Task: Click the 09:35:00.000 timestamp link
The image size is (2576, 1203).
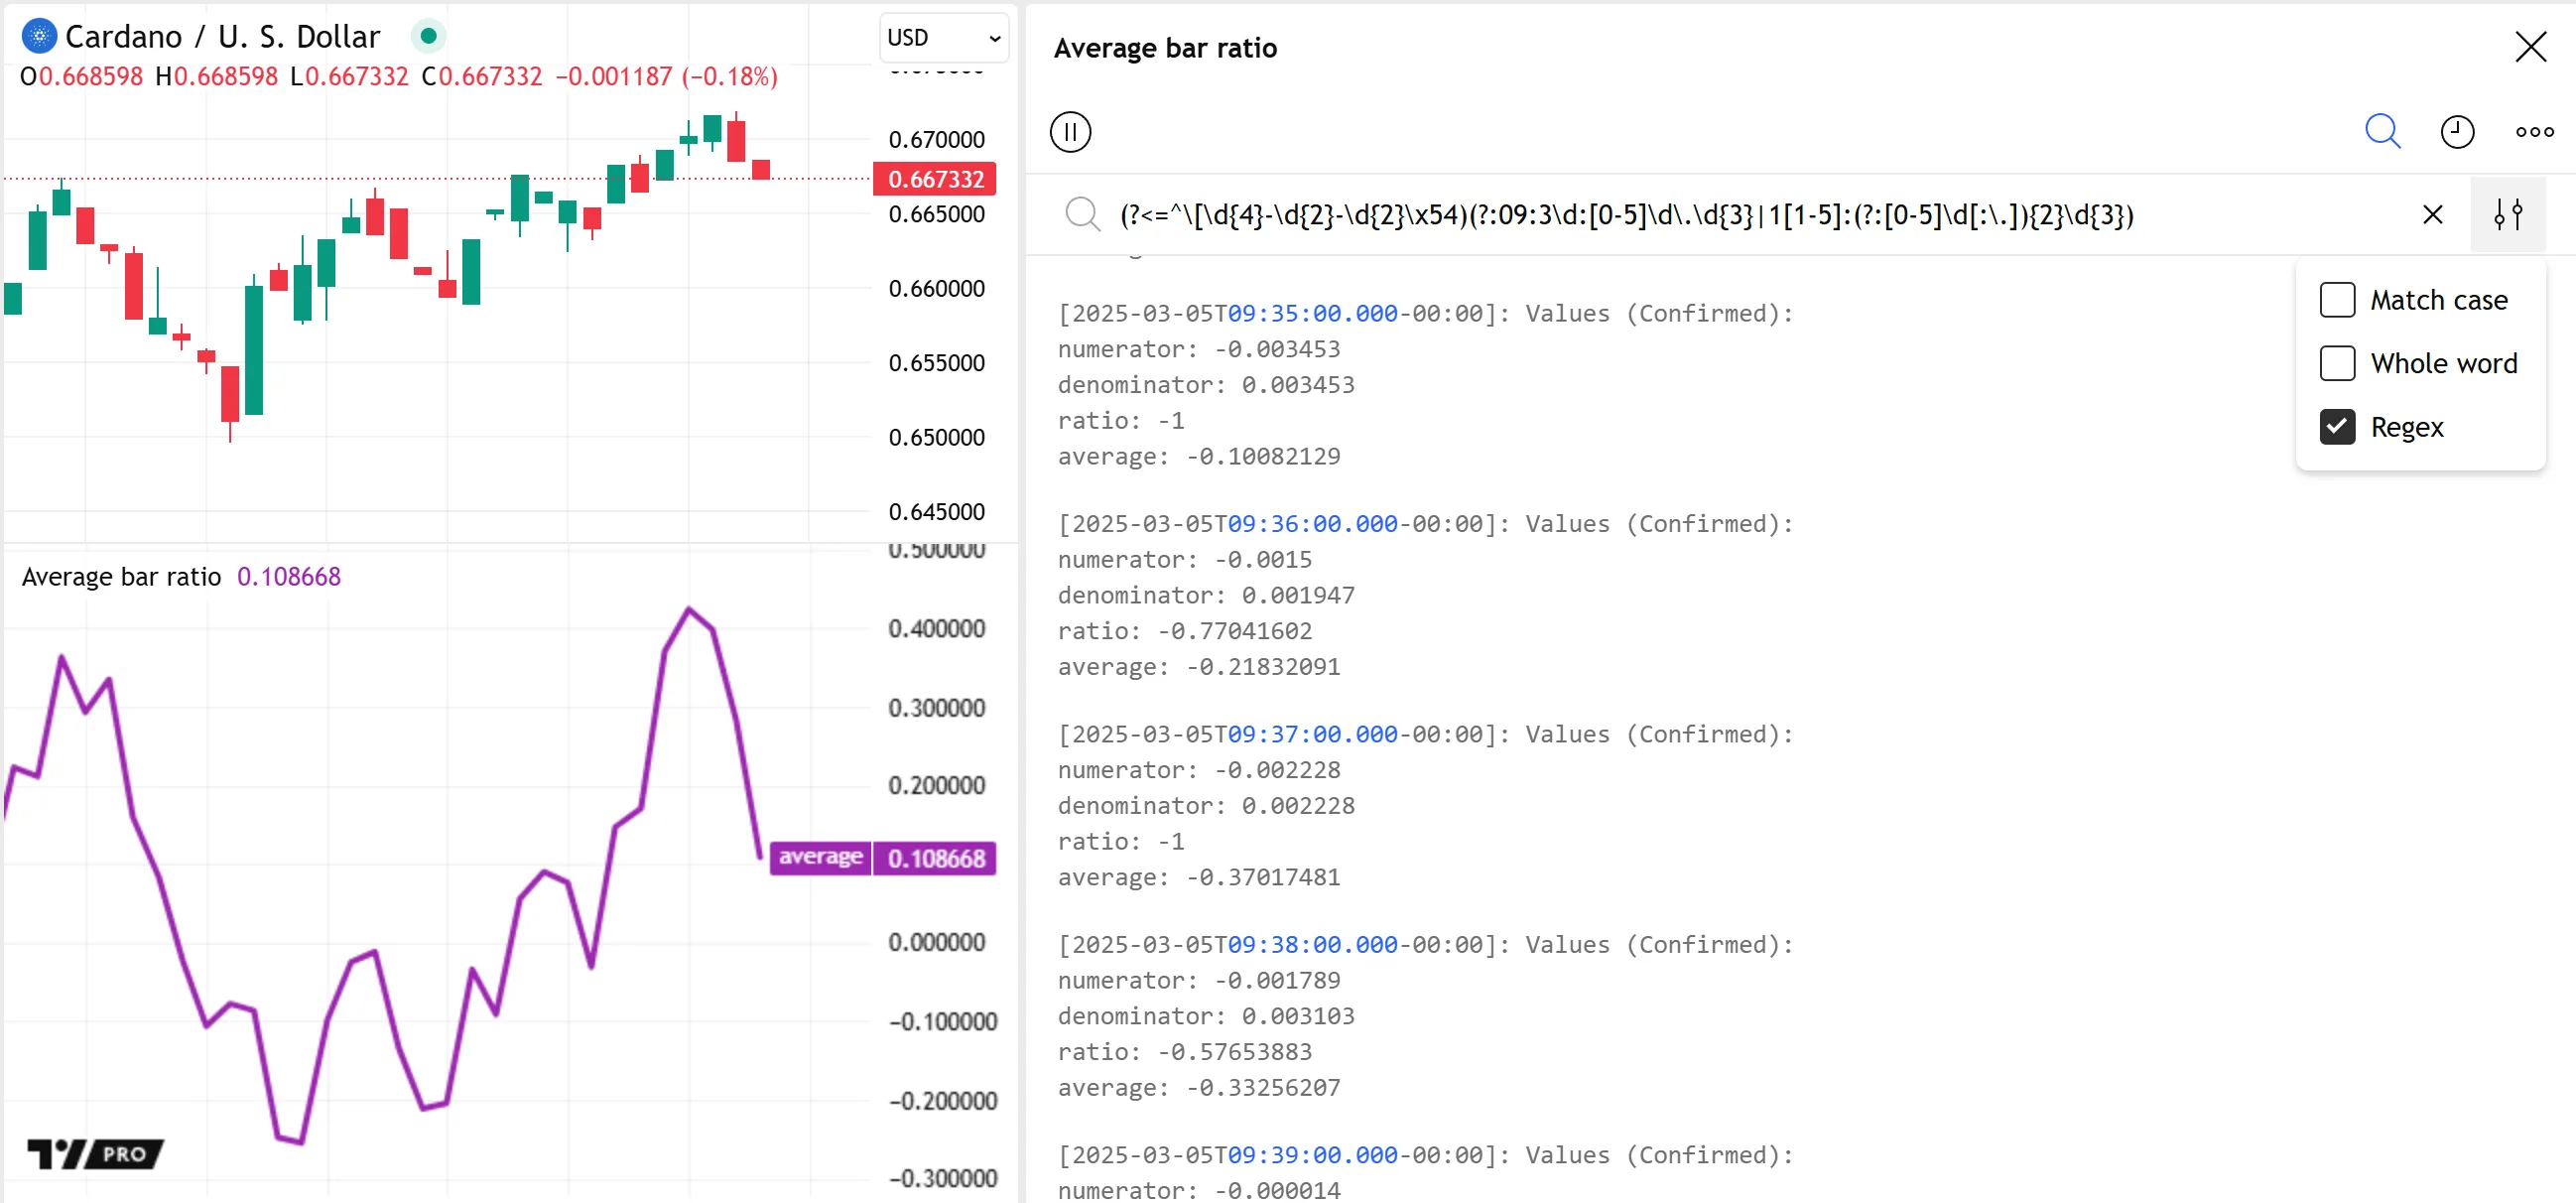Action: point(1312,314)
